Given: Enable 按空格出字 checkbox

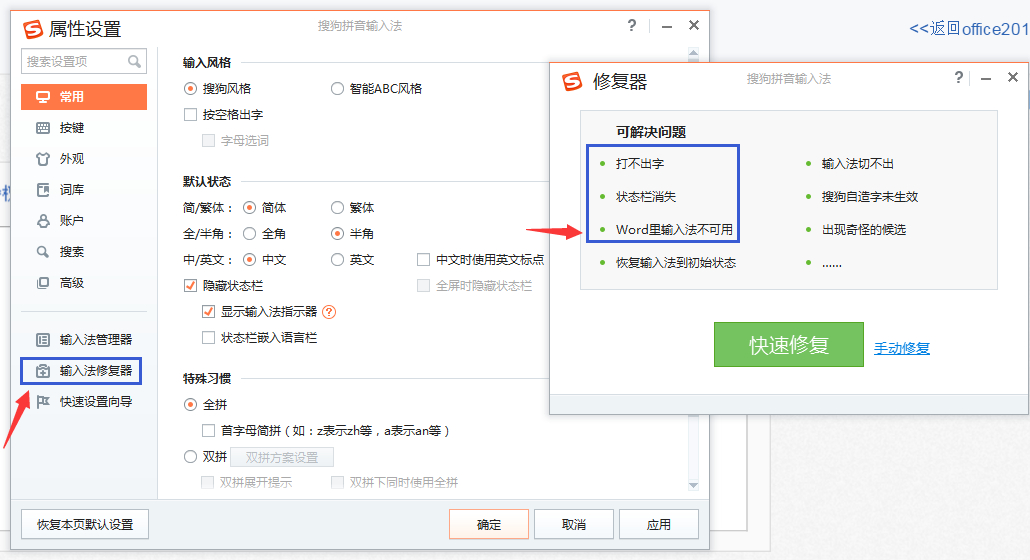Looking at the screenshot, I should [190, 115].
